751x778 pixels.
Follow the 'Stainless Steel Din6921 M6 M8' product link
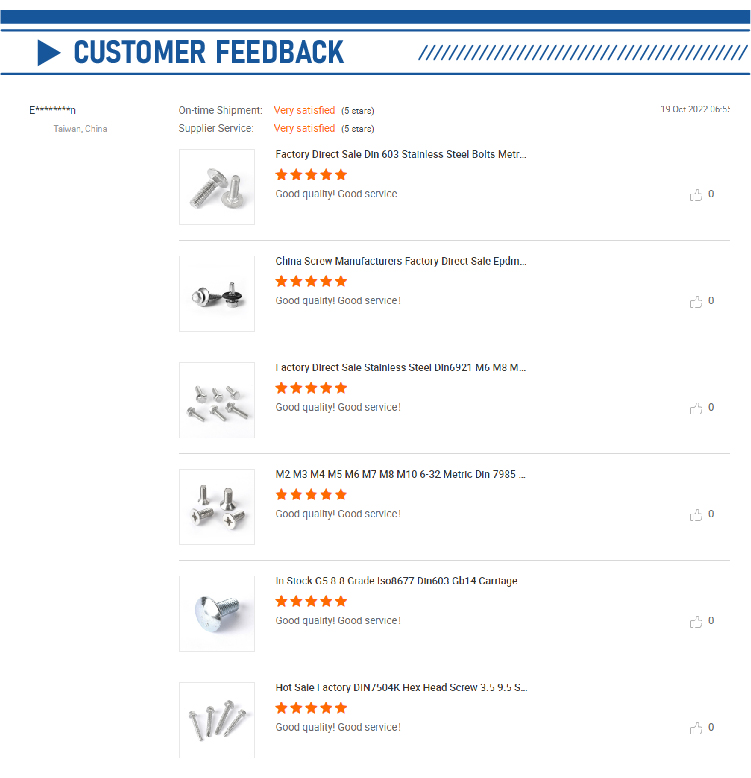tap(400, 368)
